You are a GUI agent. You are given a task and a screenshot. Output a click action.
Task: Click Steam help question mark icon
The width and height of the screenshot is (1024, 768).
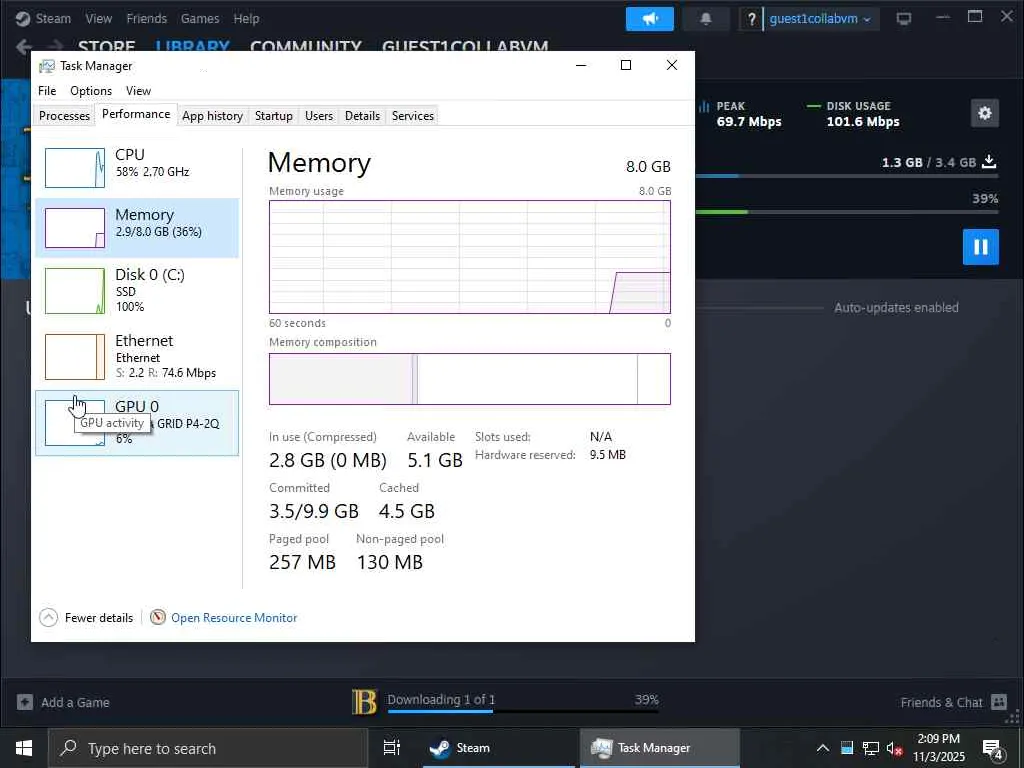tap(751, 19)
